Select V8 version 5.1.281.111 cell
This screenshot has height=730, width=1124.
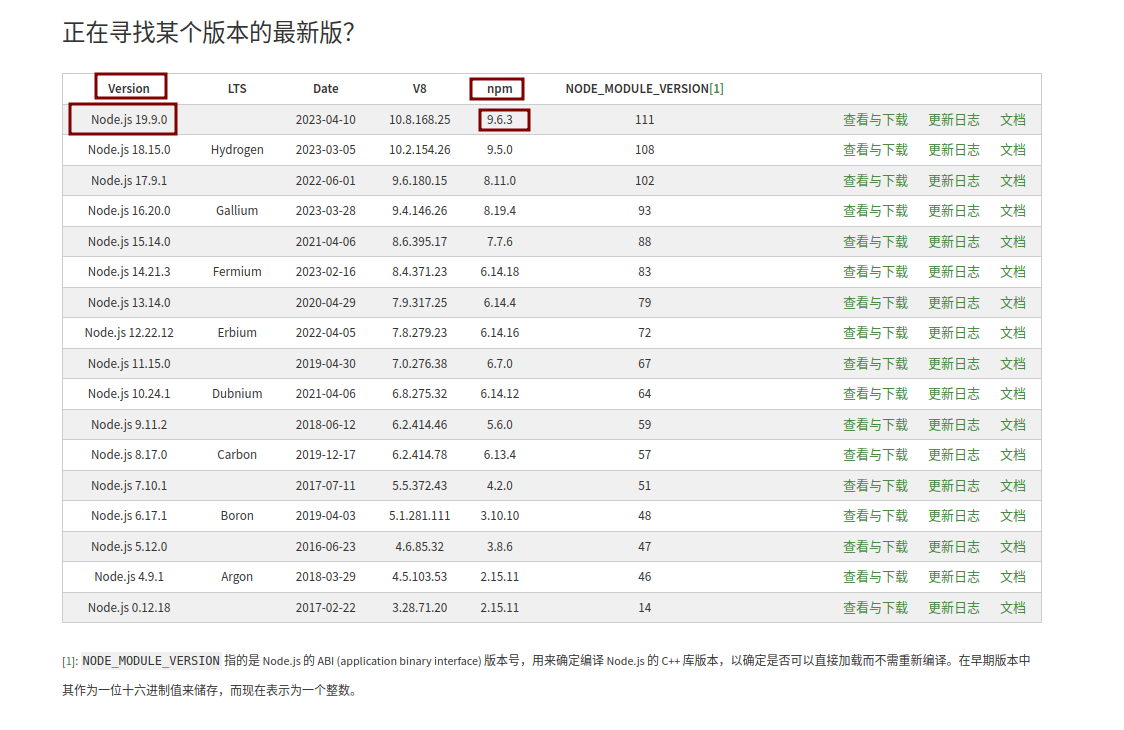coord(419,516)
